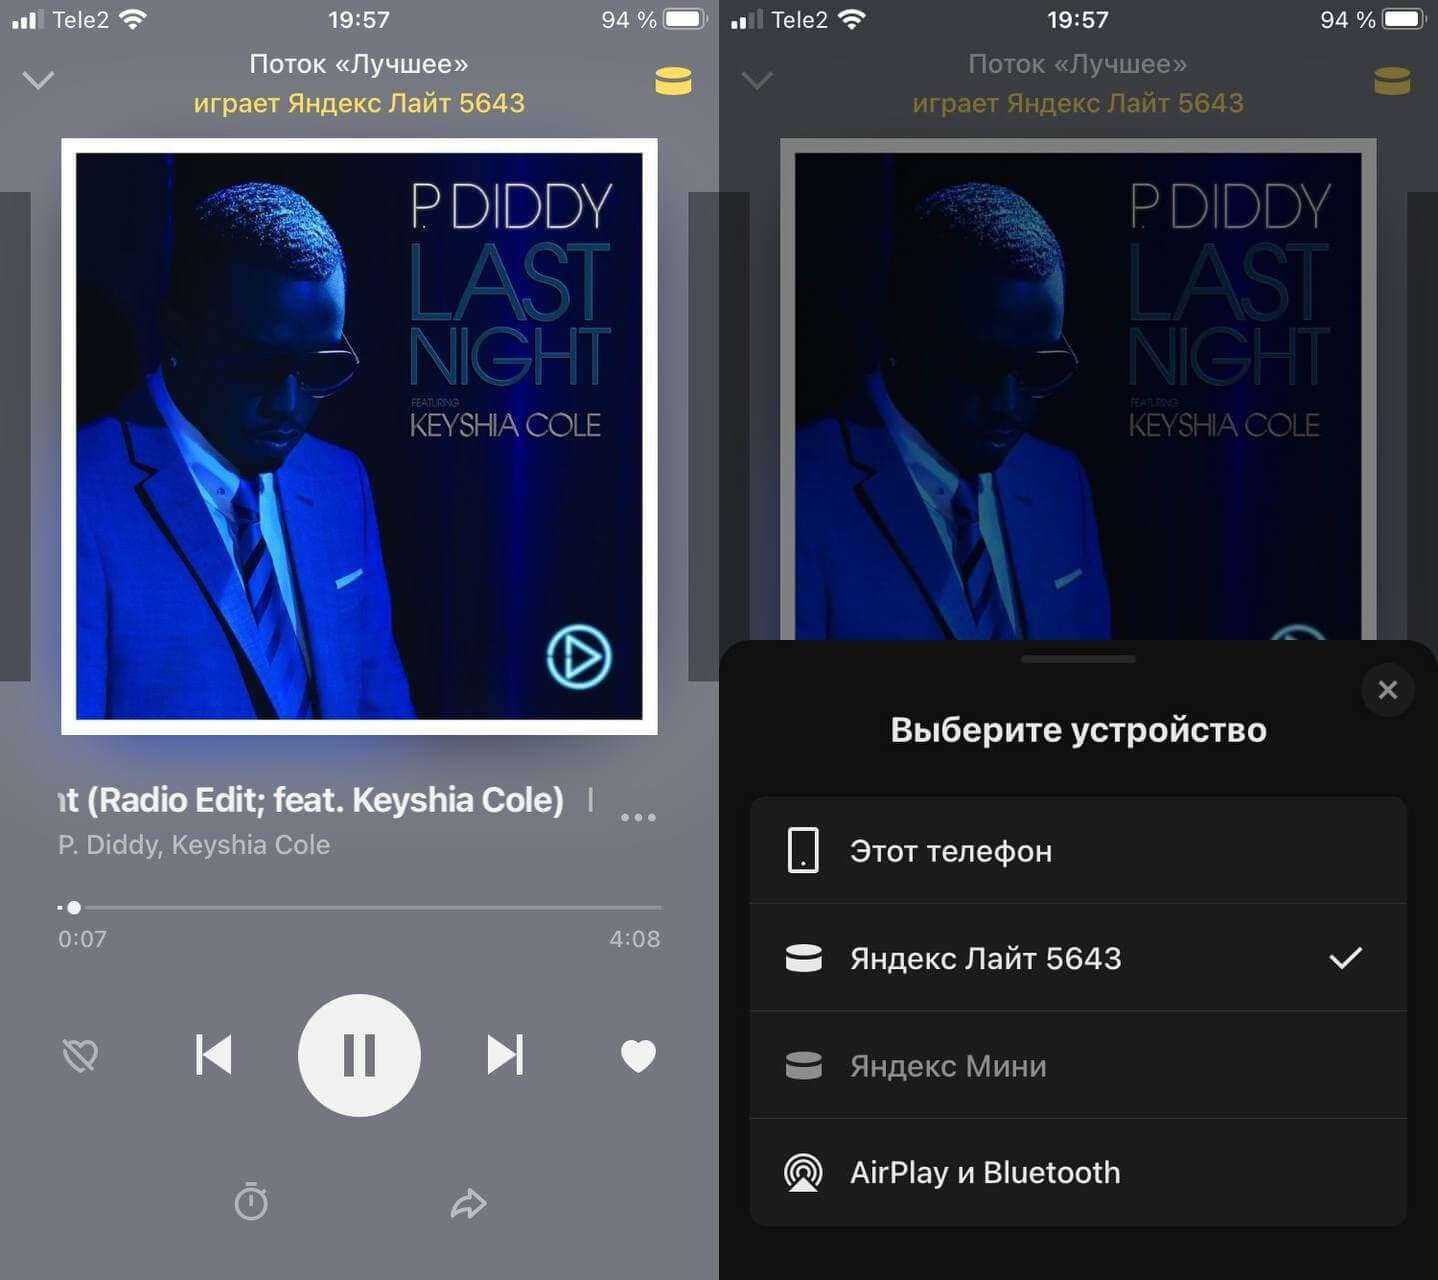Open the yellow speaker device icon

click(x=673, y=81)
